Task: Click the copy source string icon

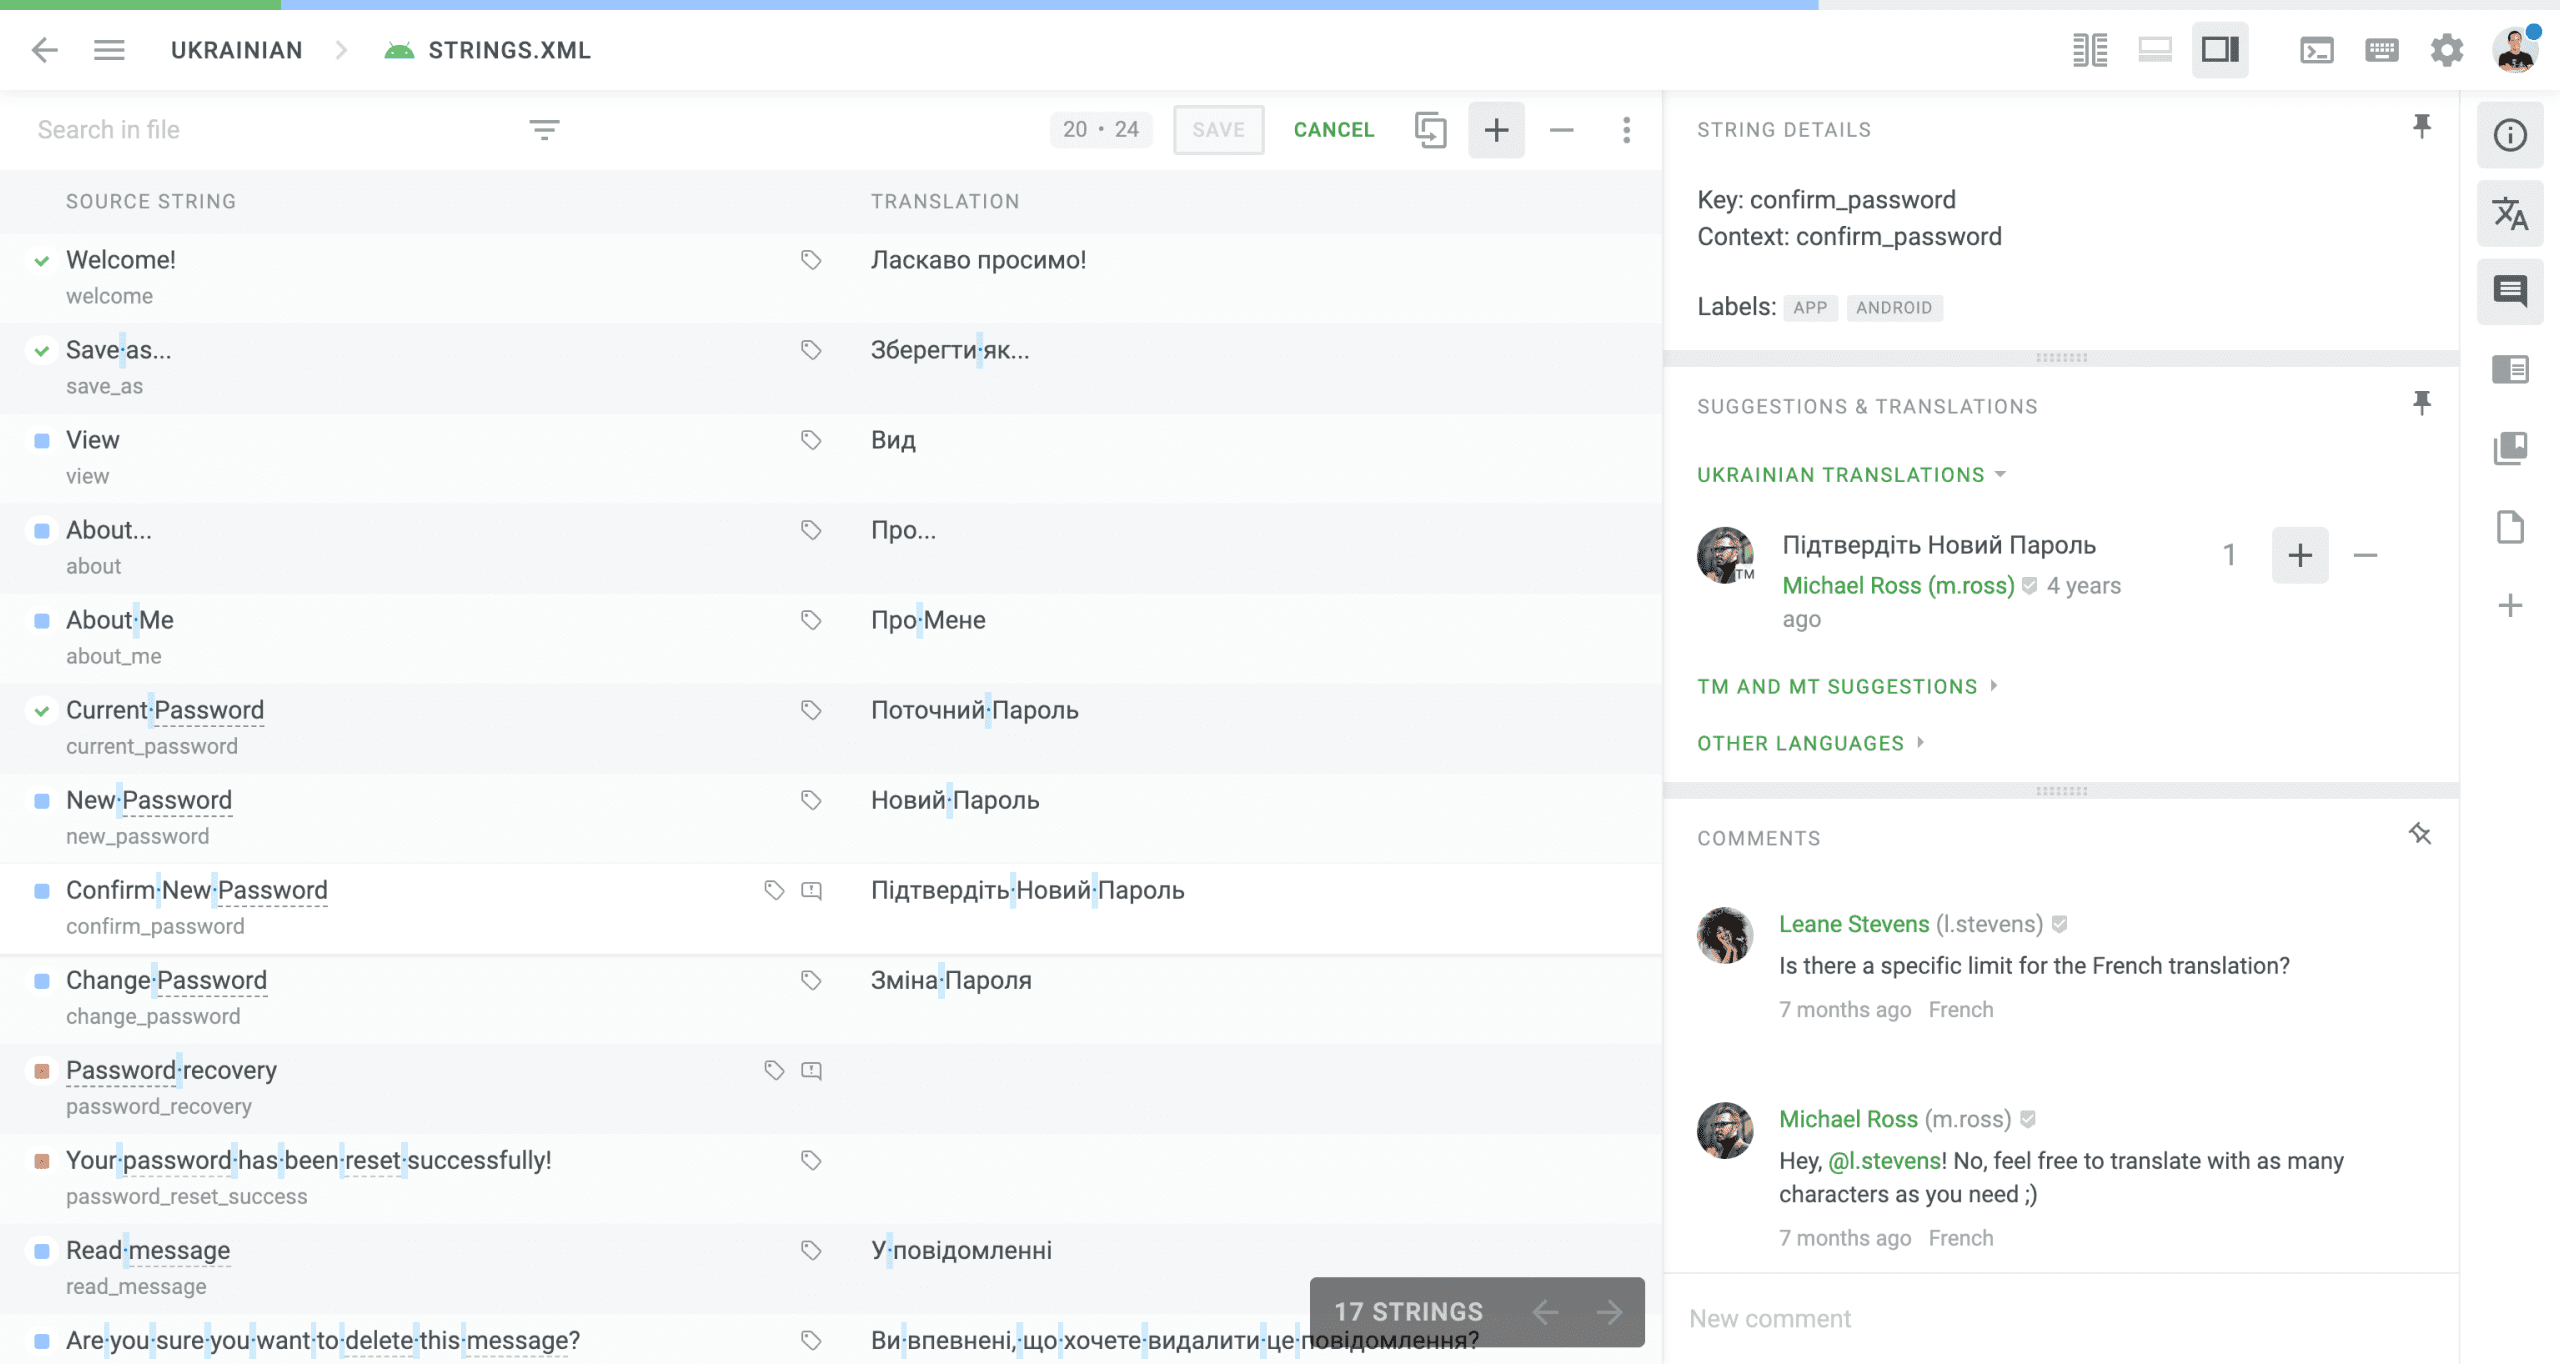Action: click(x=1430, y=130)
